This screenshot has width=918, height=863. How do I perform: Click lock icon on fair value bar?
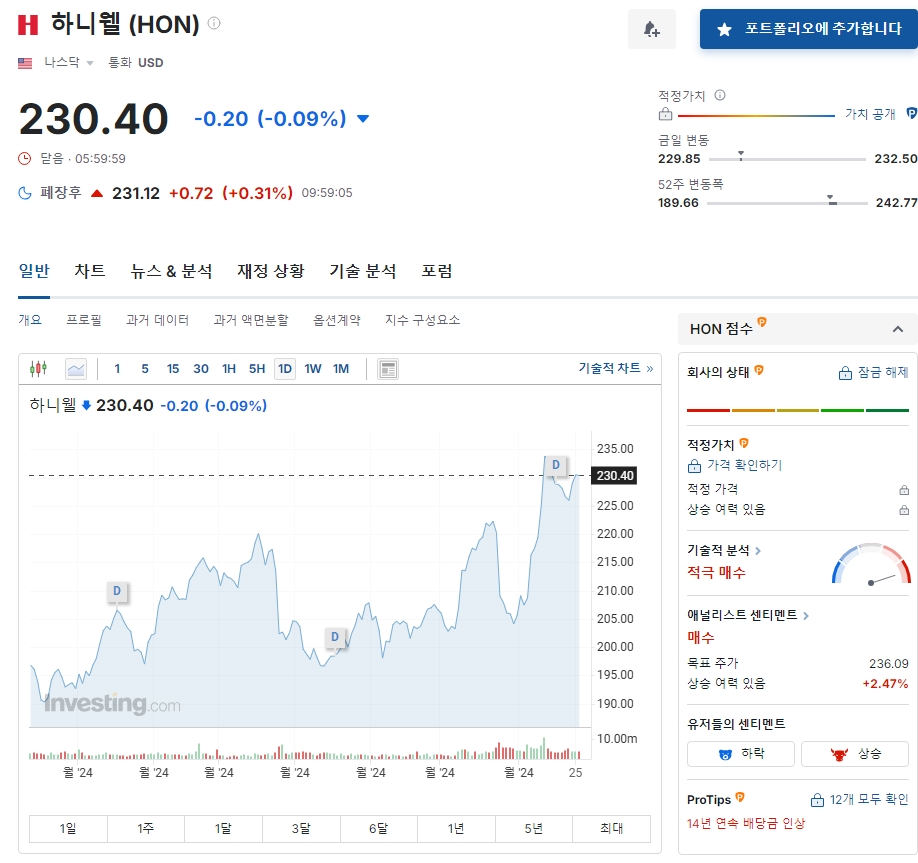pos(666,114)
